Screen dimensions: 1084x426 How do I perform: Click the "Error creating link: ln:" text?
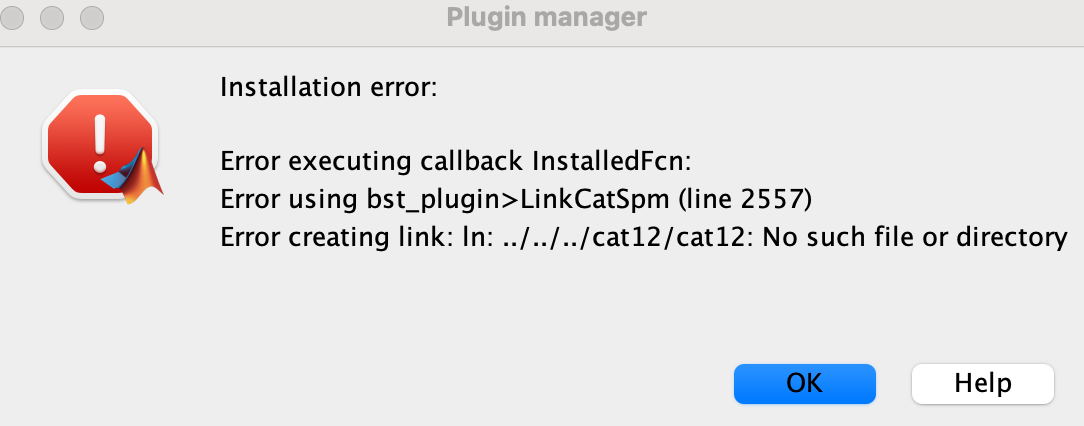[x=355, y=237]
